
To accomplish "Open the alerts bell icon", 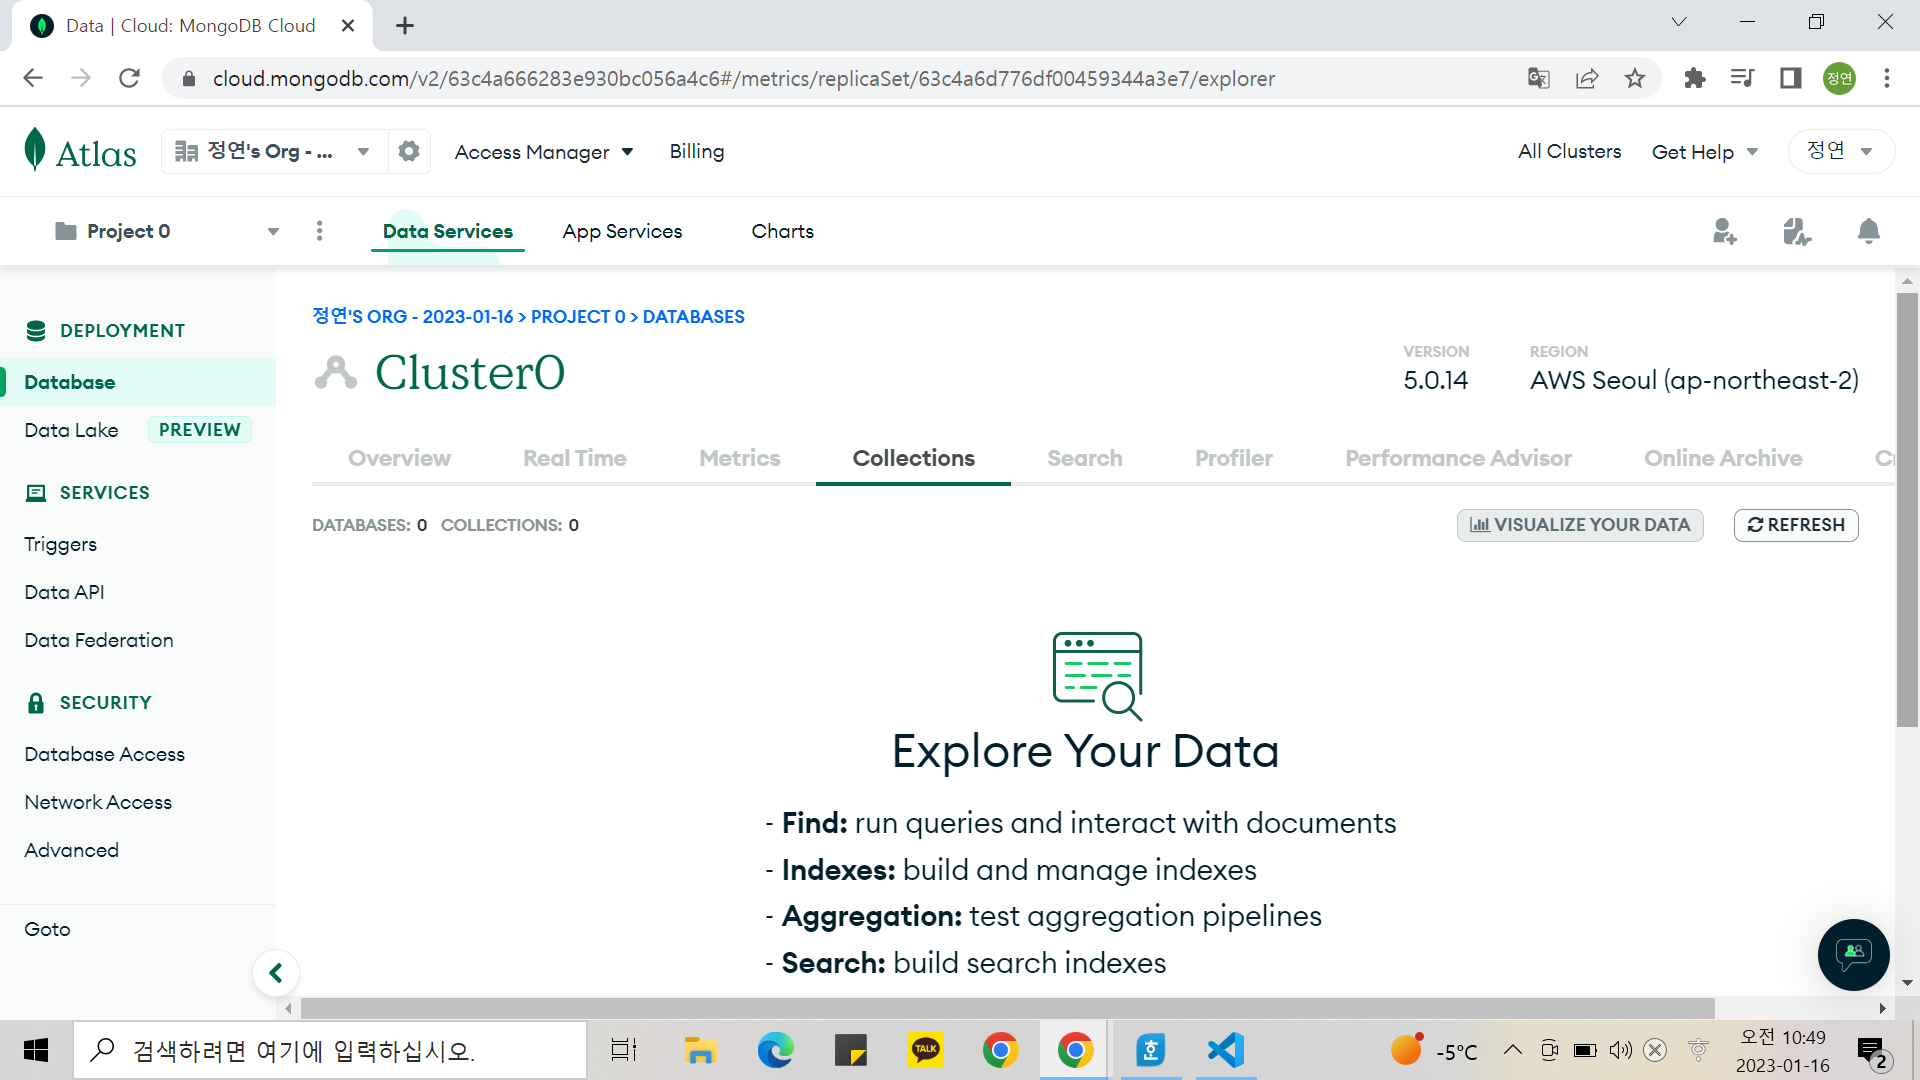I will click(x=1868, y=231).
